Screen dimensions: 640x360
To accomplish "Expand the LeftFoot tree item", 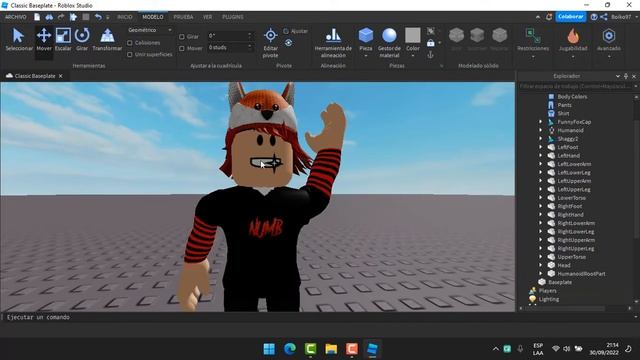I will tap(540, 147).
